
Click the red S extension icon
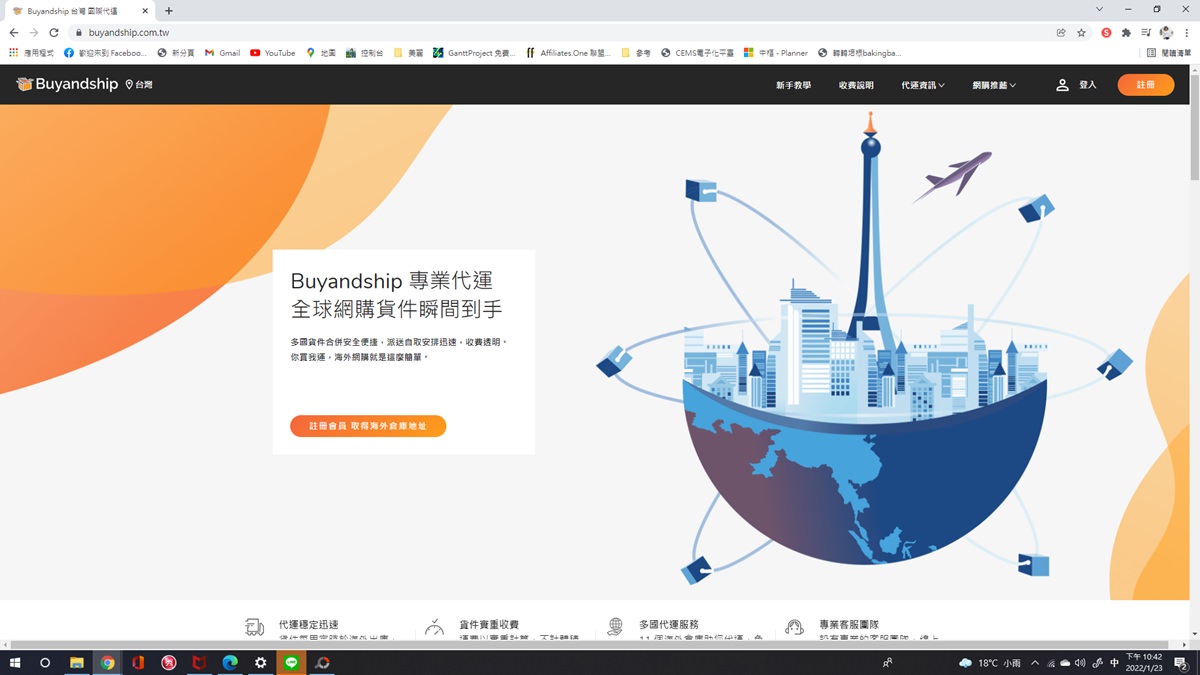pos(1106,32)
